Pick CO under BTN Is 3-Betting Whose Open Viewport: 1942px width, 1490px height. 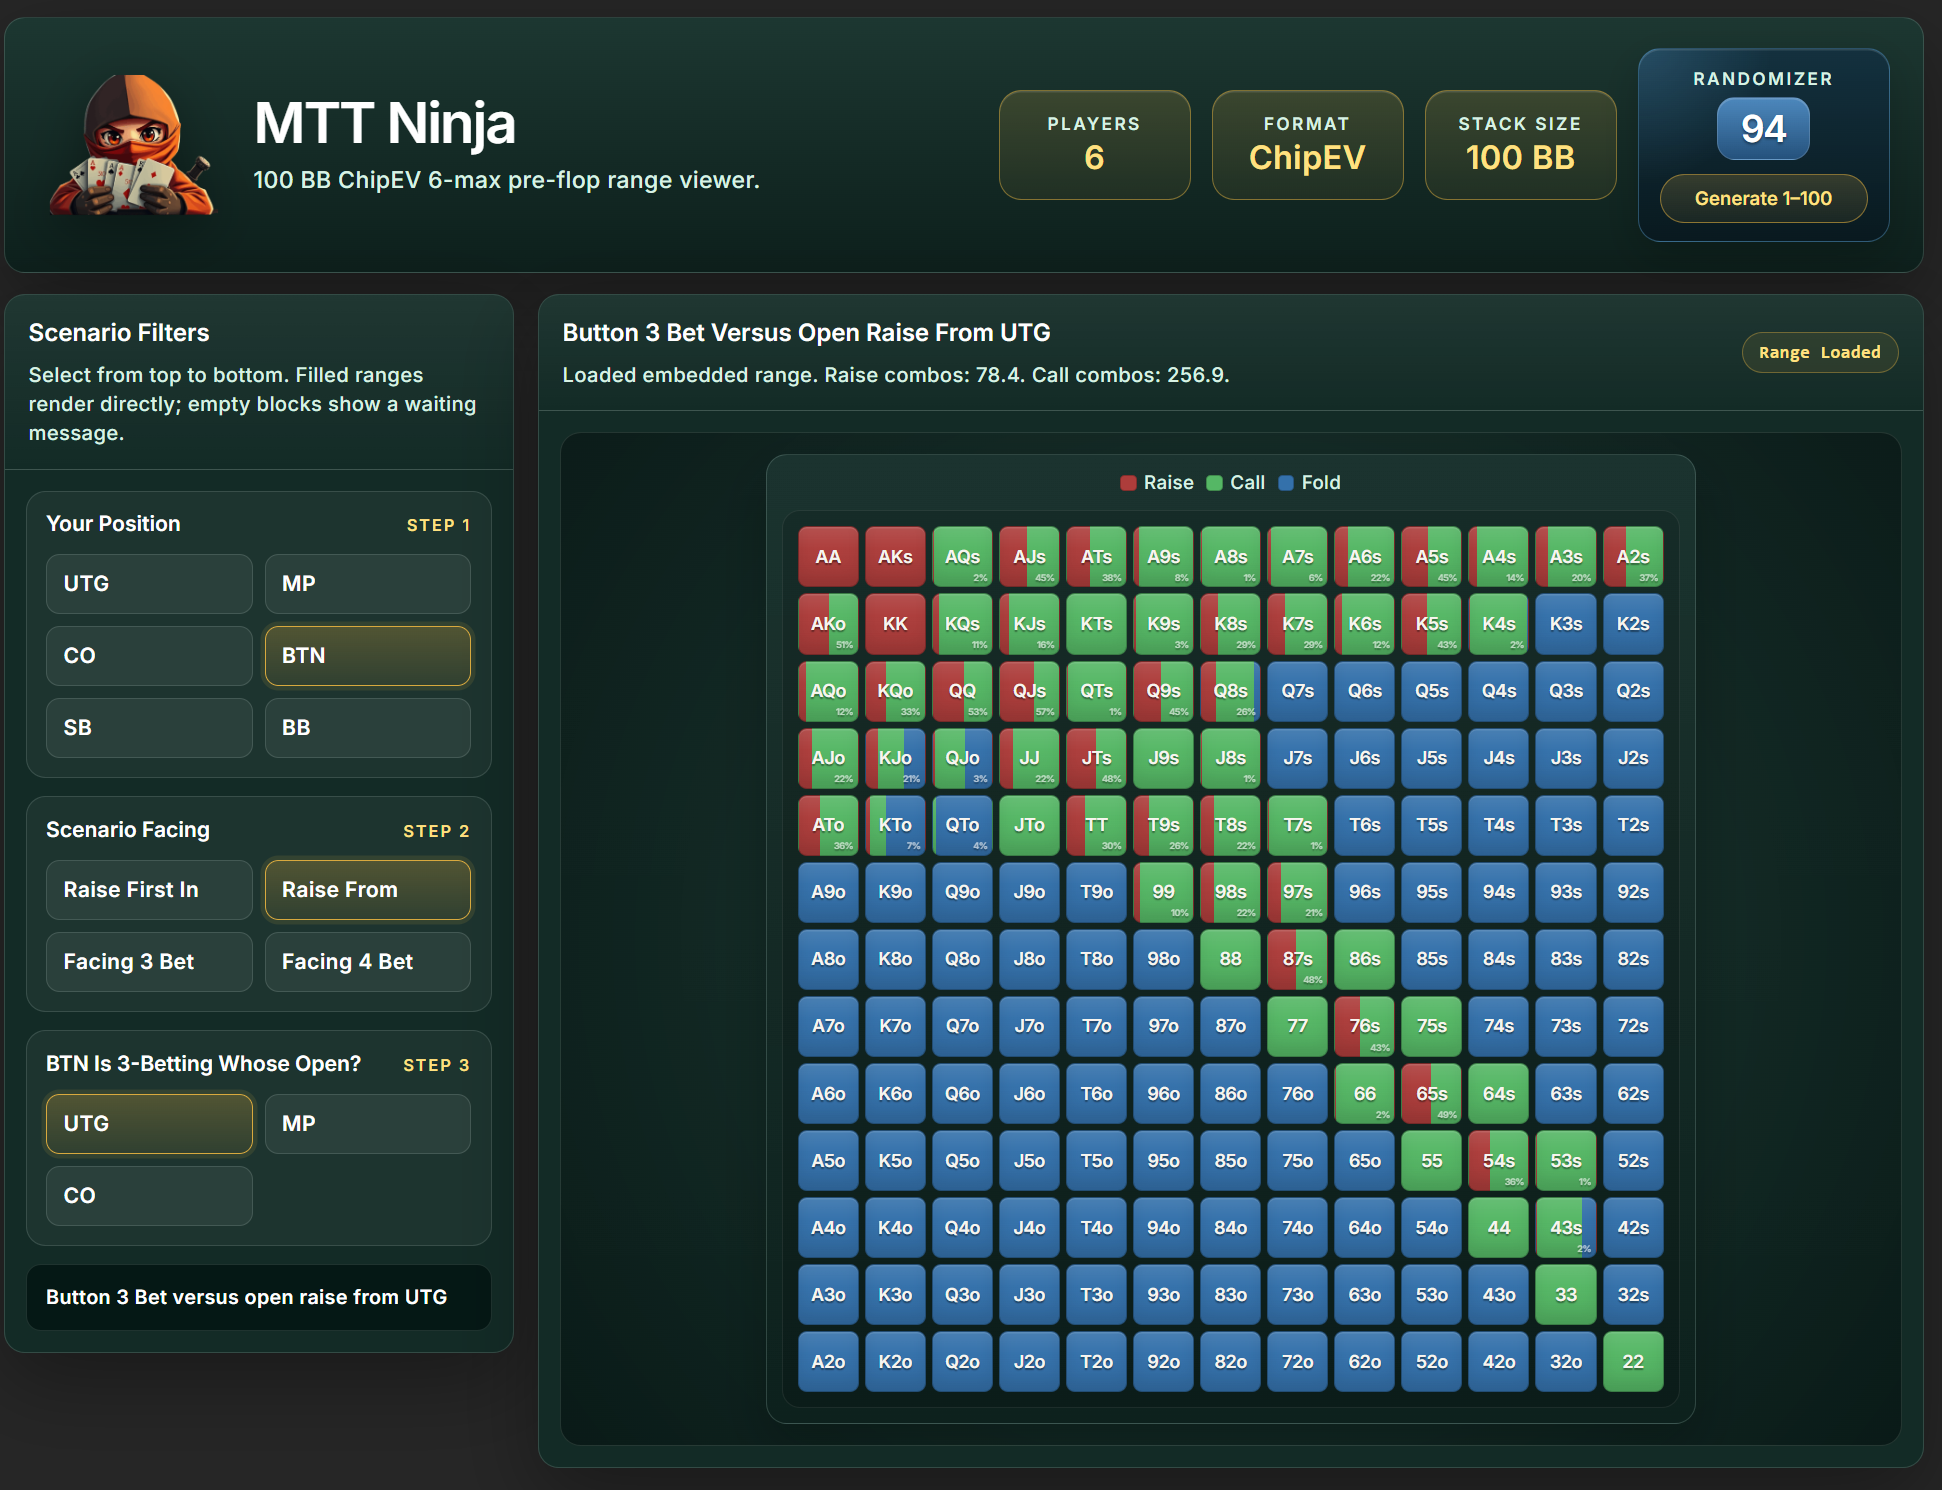(x=149, y=1196)
